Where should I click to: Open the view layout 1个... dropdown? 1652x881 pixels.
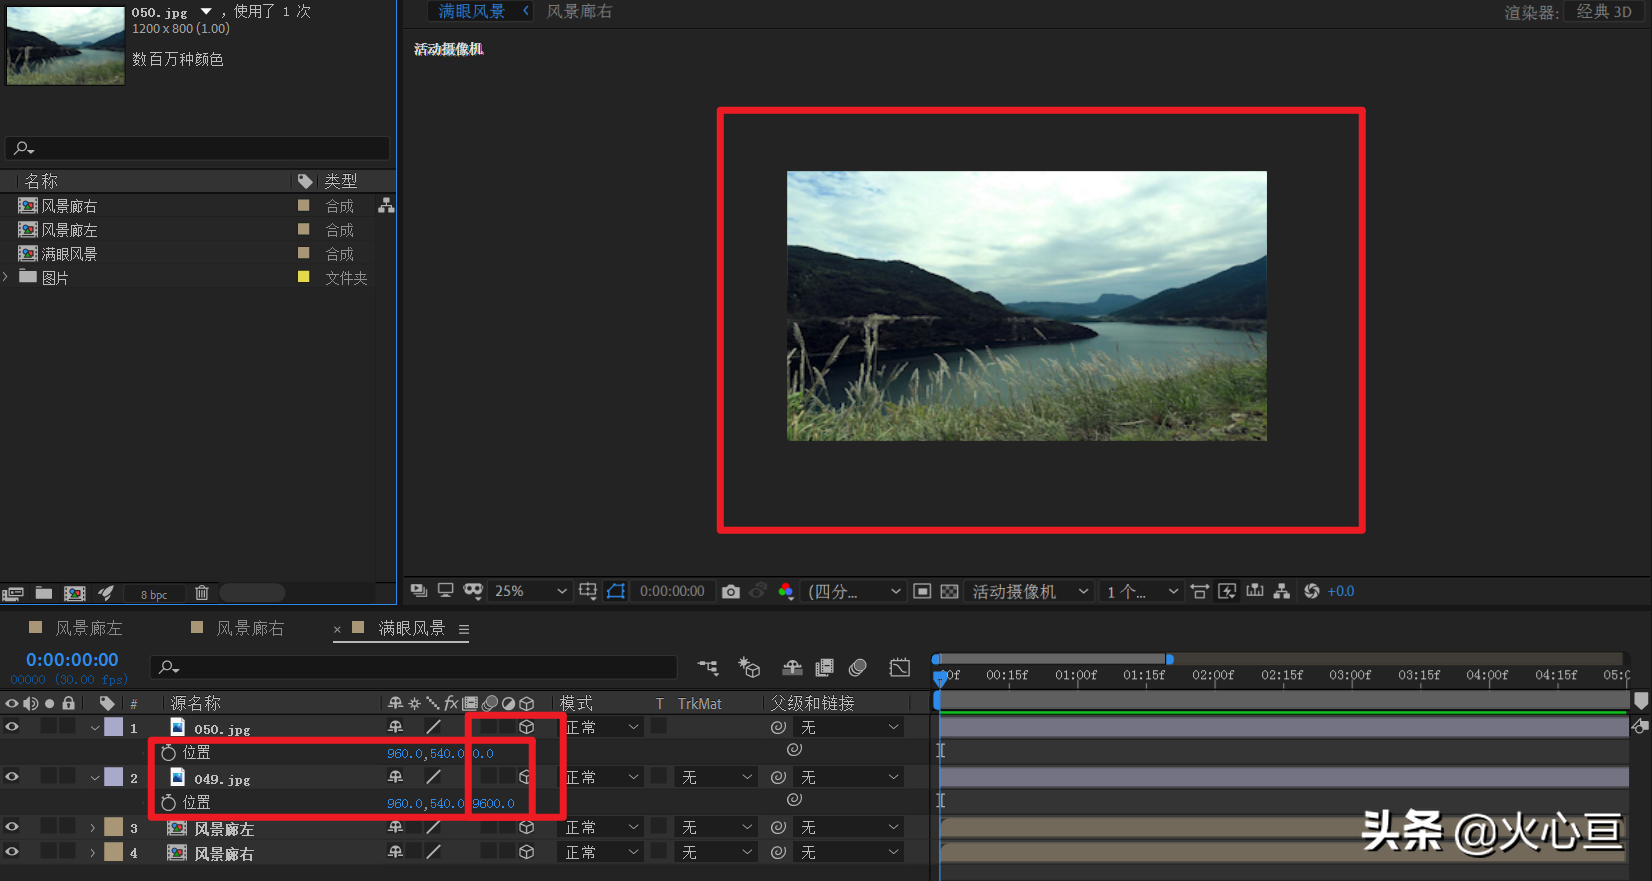(x=1142, y=591)
